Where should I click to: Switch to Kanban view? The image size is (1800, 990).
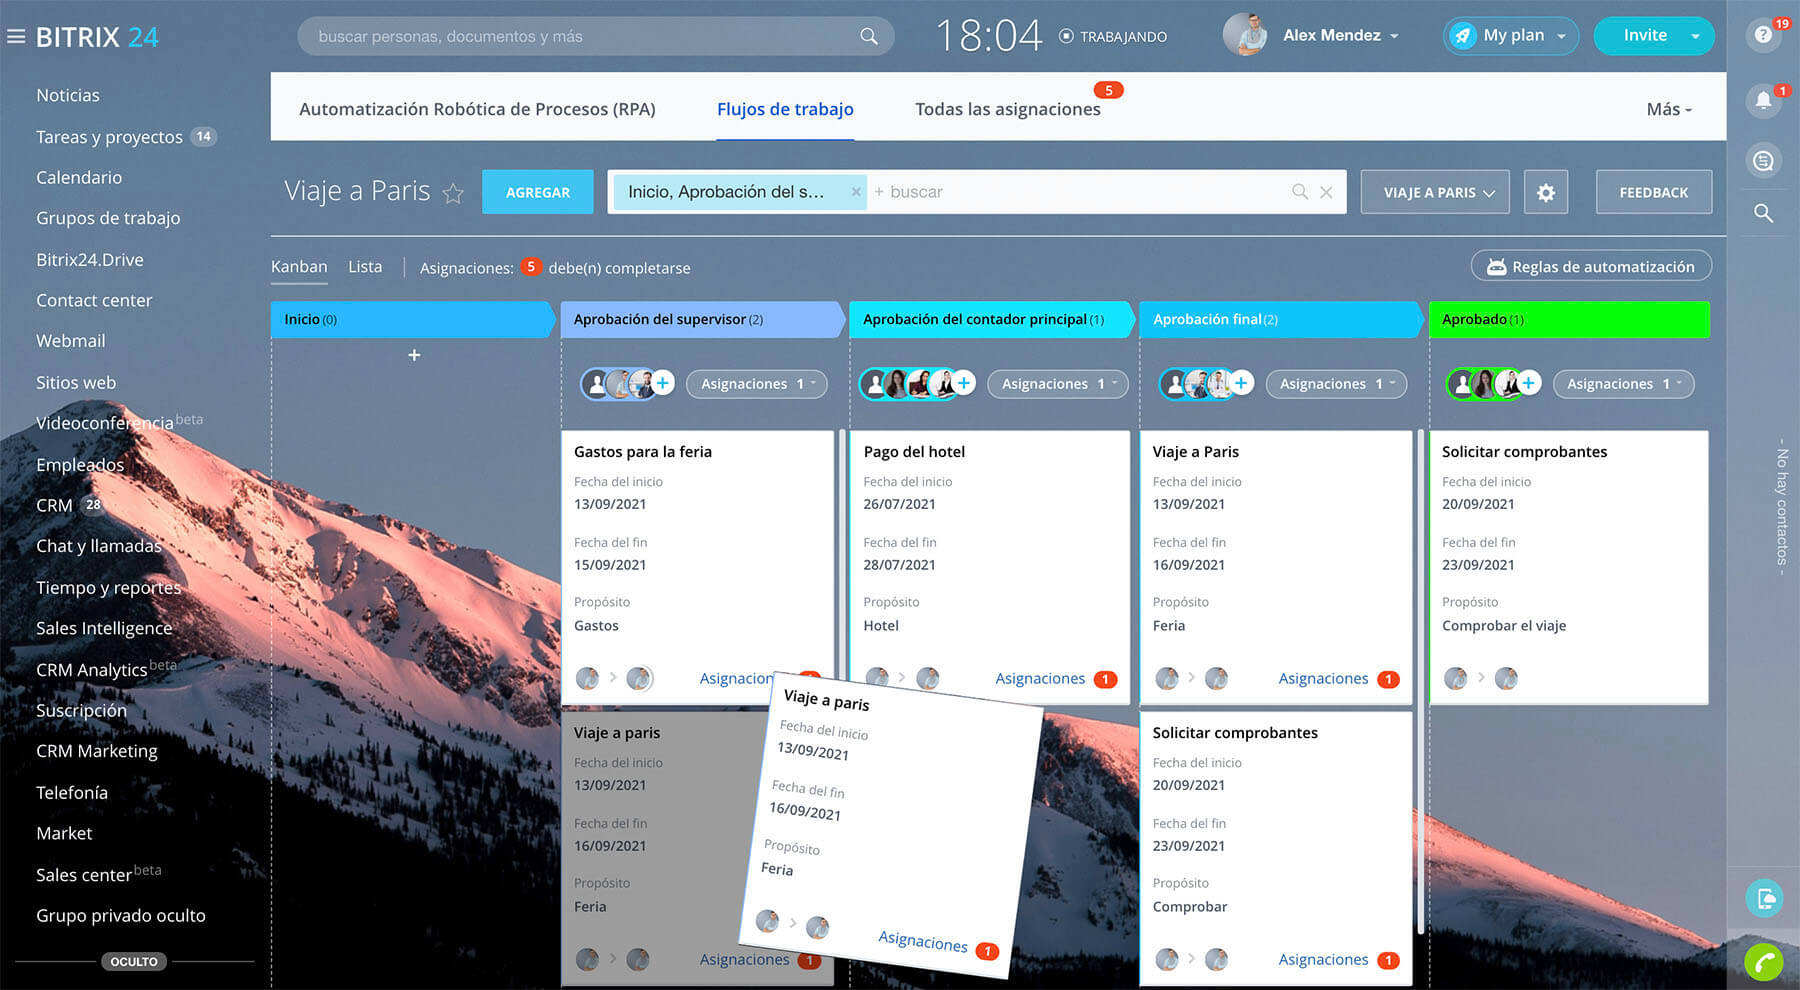pos(299,267)
